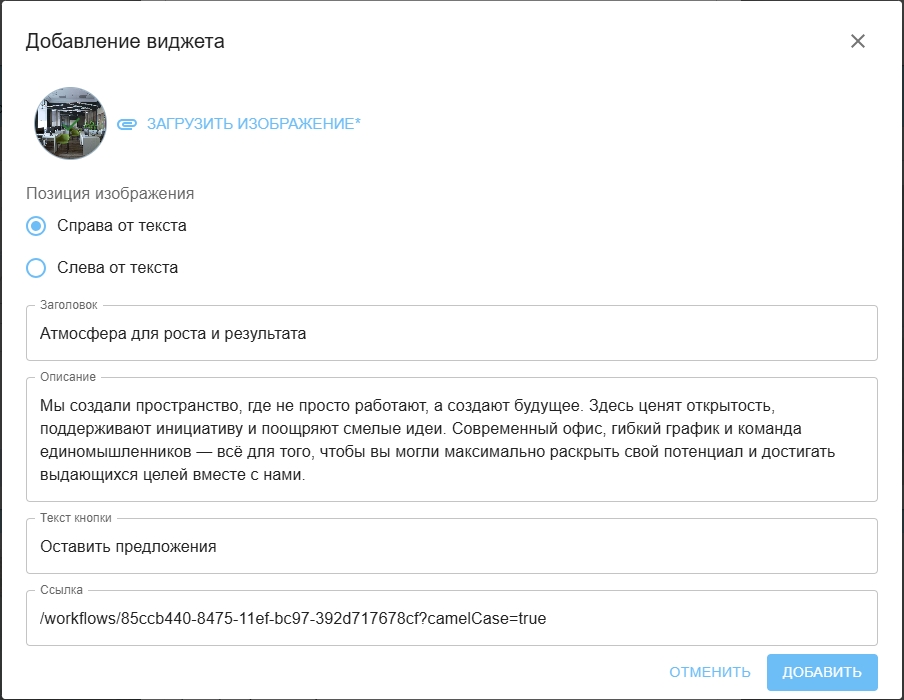
Task: Click the ЗАГРУЗИТЬ ИЗОБРАЖЕНИЕ upload link
Action: [x=253, y=124]
